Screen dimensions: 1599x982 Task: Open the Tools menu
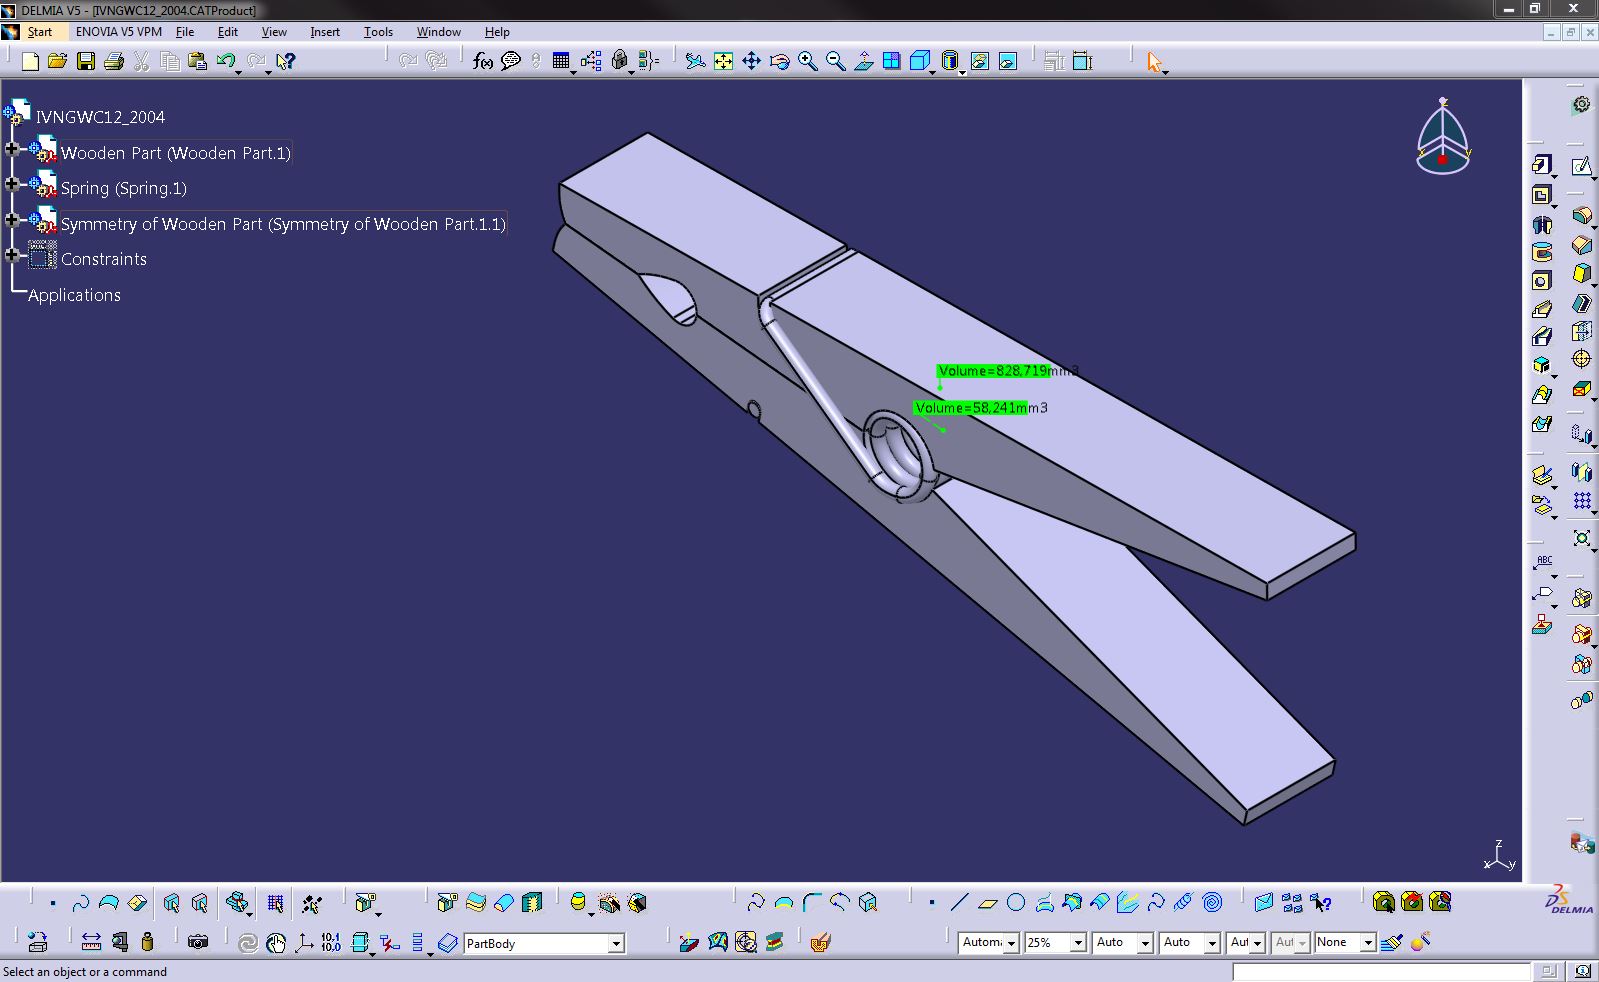pyautogui.click(x=378, y=32)
